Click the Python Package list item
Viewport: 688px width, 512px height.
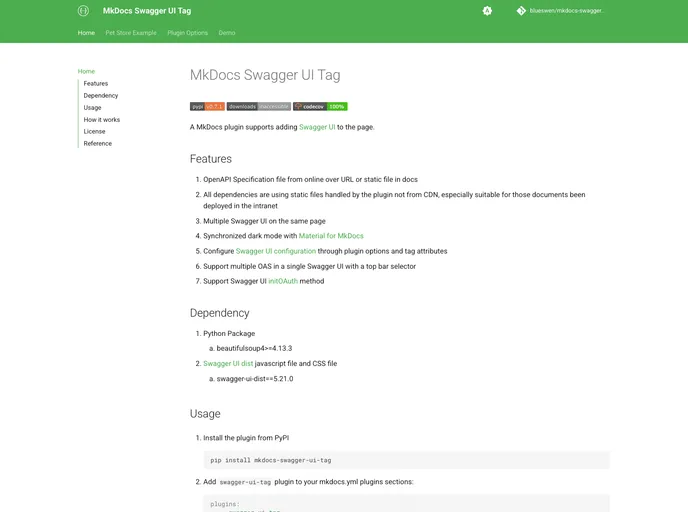[229, 333]
